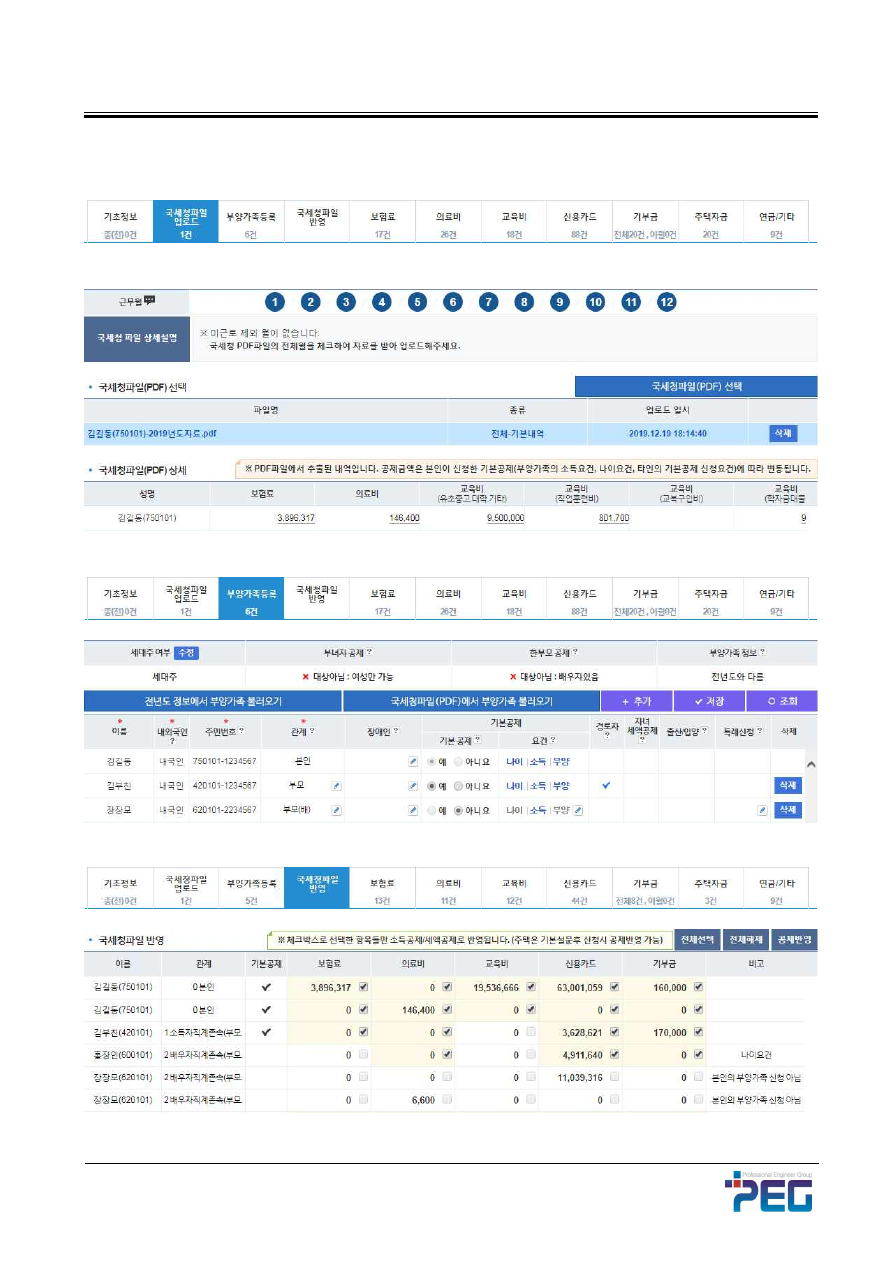
Task: Click the month 12 circle icon
Action: pos(666,302)
